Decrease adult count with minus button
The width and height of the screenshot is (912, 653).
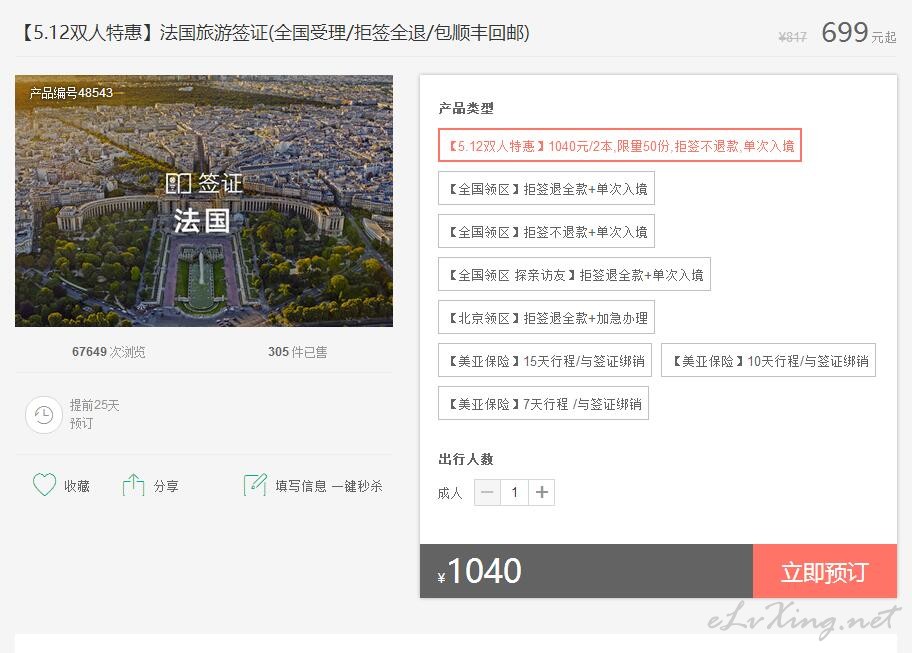(487, 493)
